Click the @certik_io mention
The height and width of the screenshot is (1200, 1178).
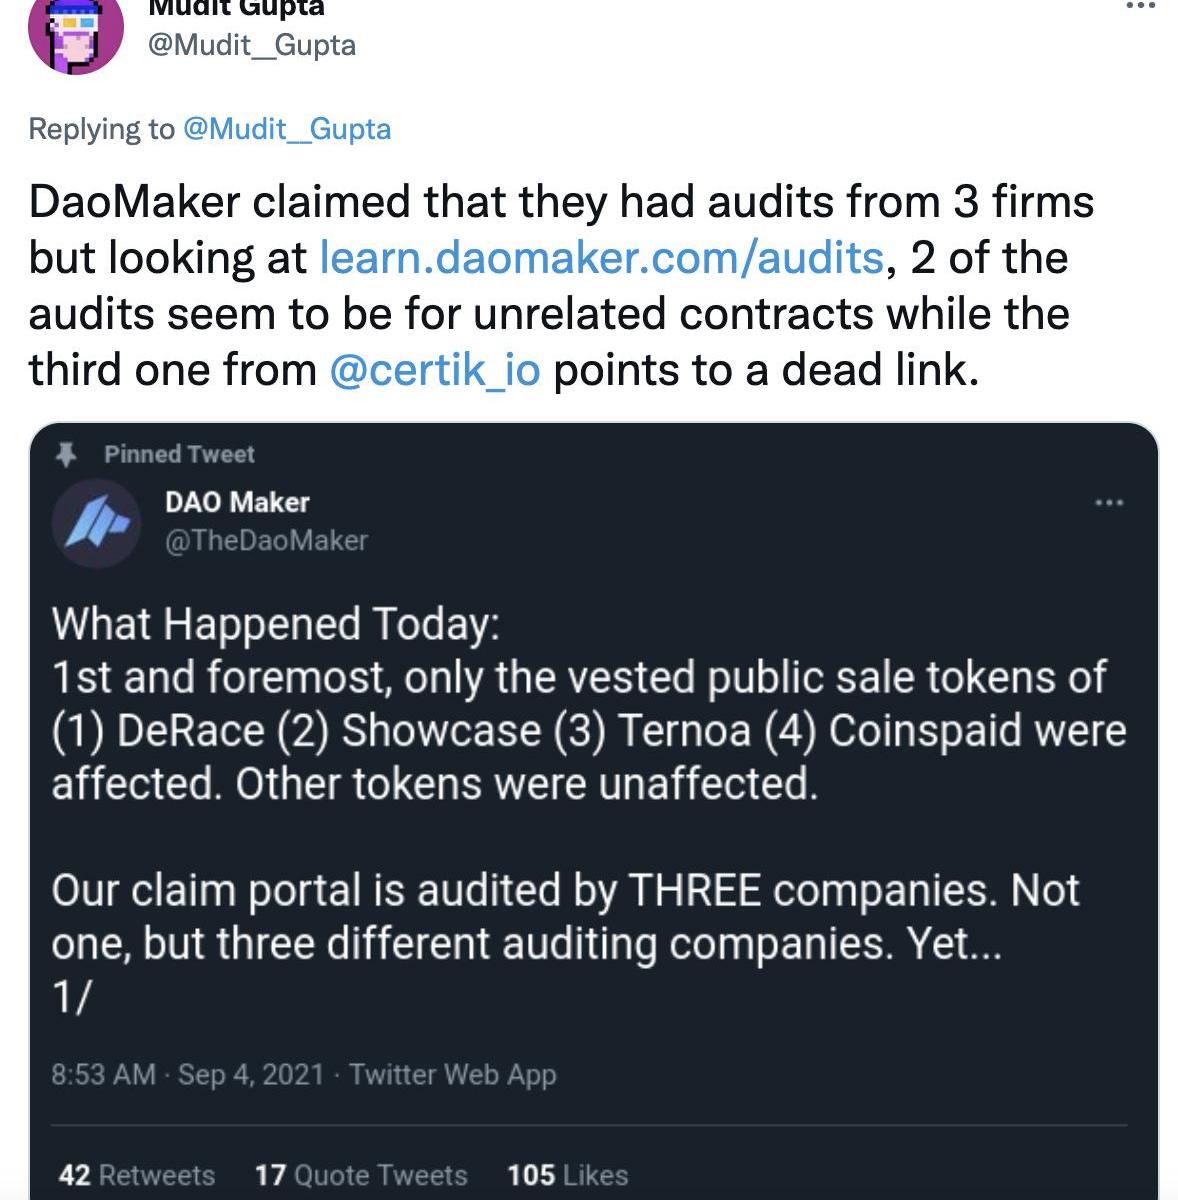click(434, 370)
